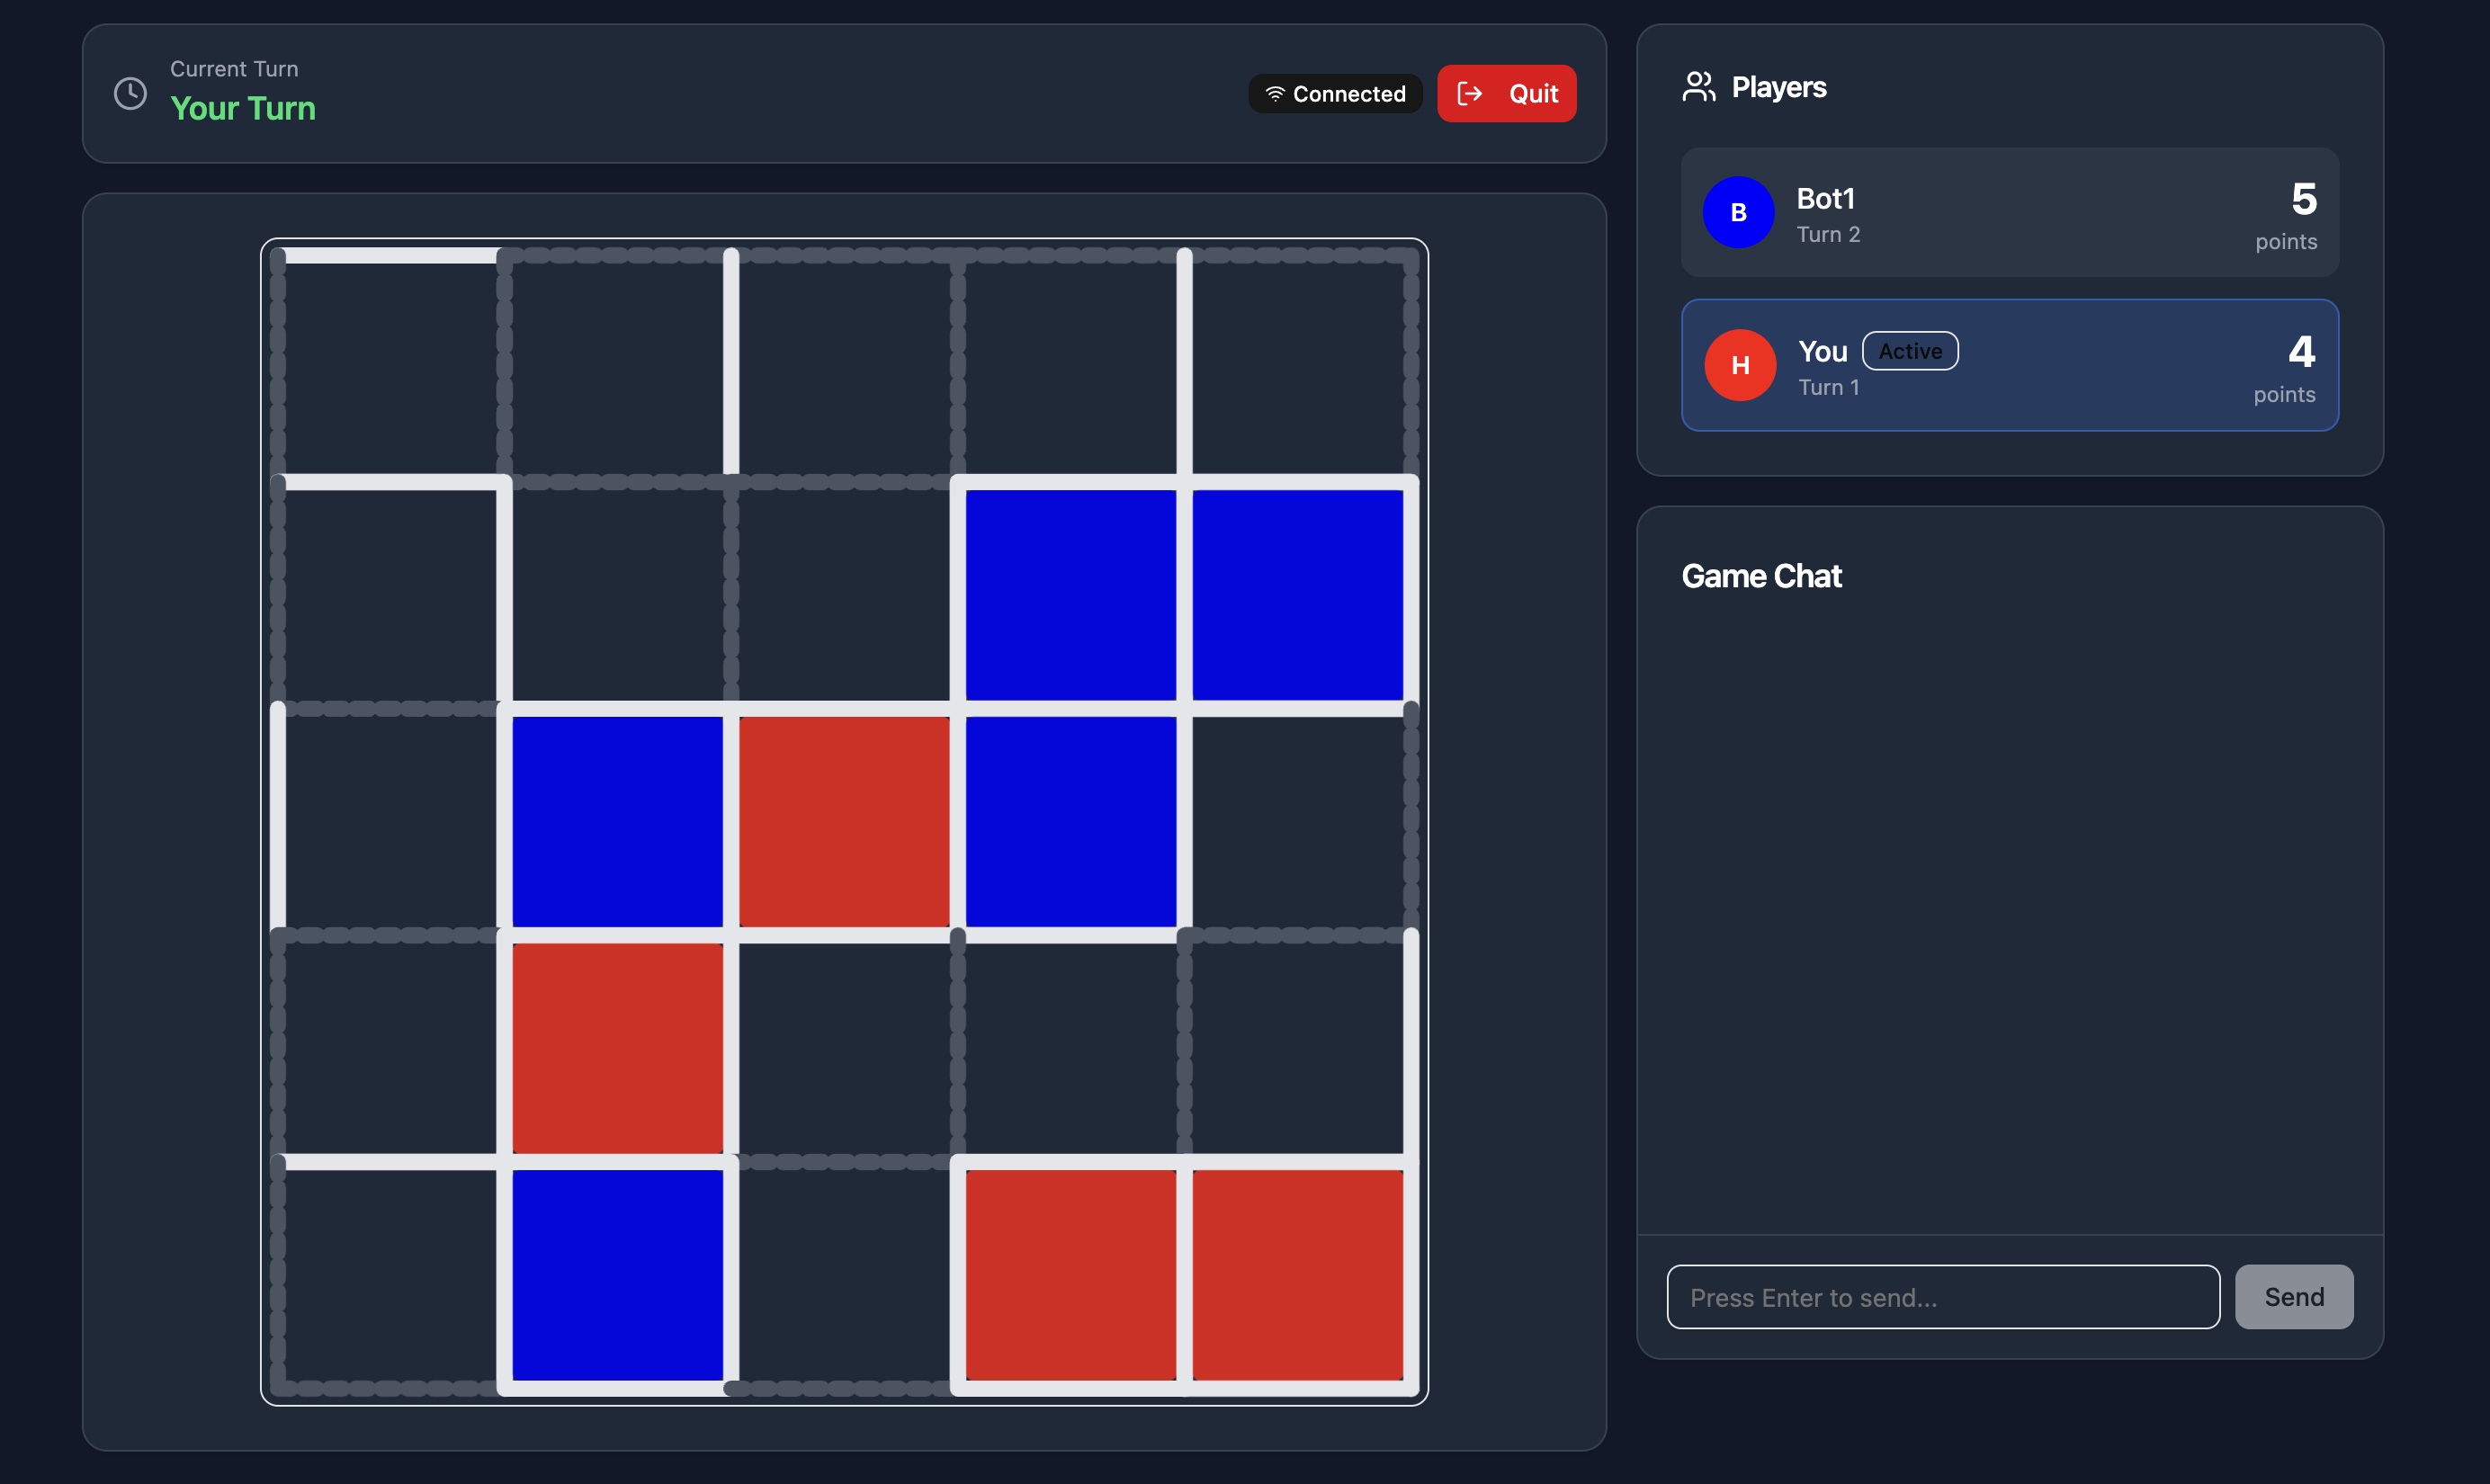Image resolution: width=2490 pixels, height=1484 pixels.
Task: Click the clock icon beside Current Turn
Action: point(130,93)
